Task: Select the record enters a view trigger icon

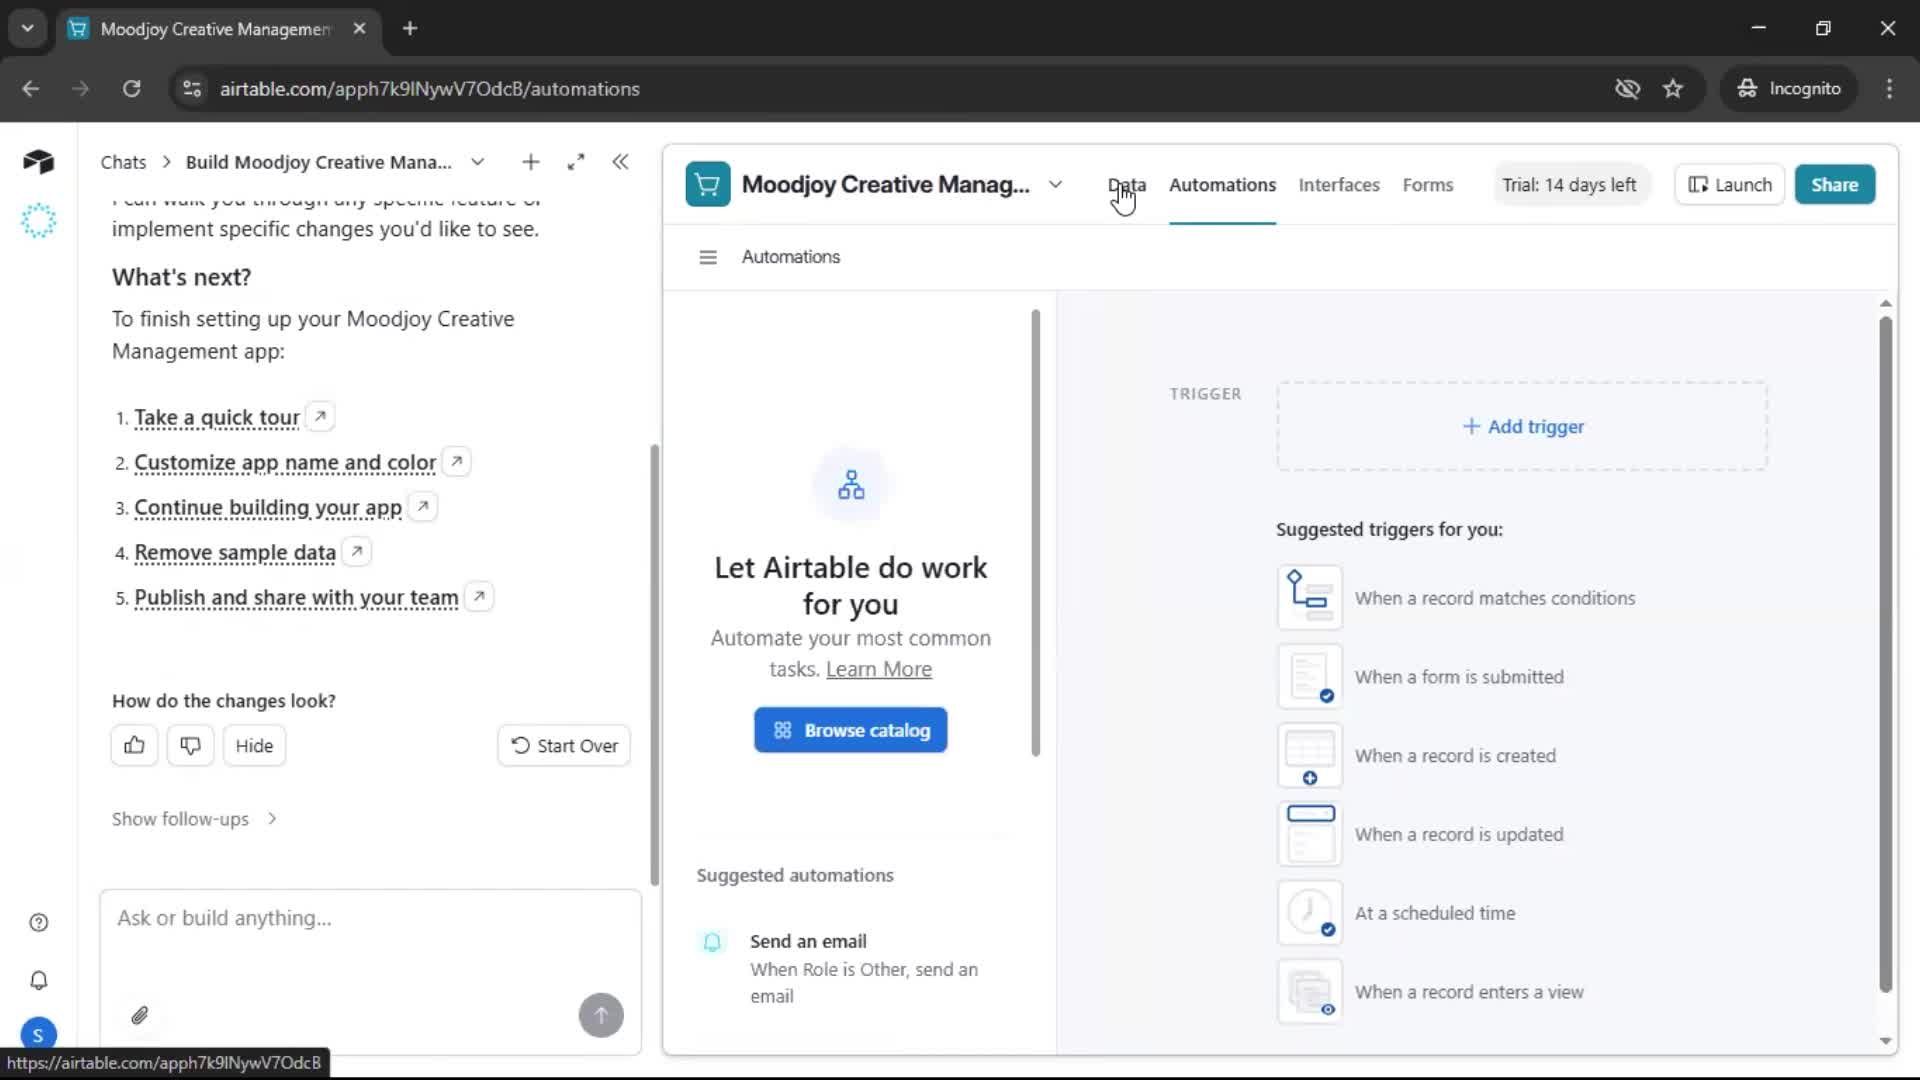Action: pyautogui.click(x=1310, y=992)
